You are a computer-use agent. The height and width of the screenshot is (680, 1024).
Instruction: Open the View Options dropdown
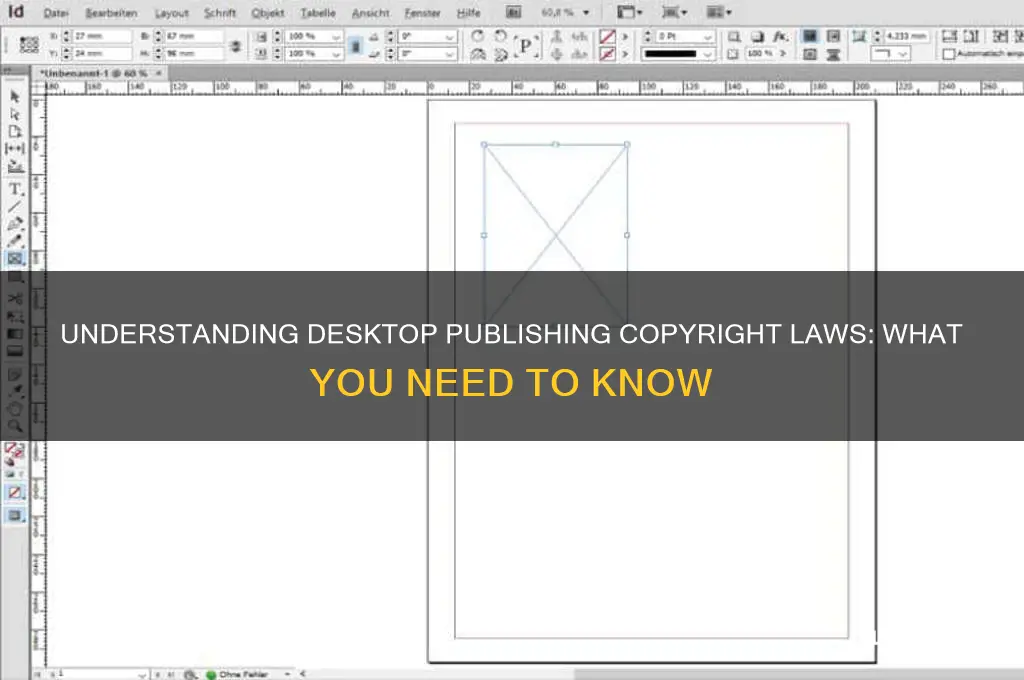(630, 12)
